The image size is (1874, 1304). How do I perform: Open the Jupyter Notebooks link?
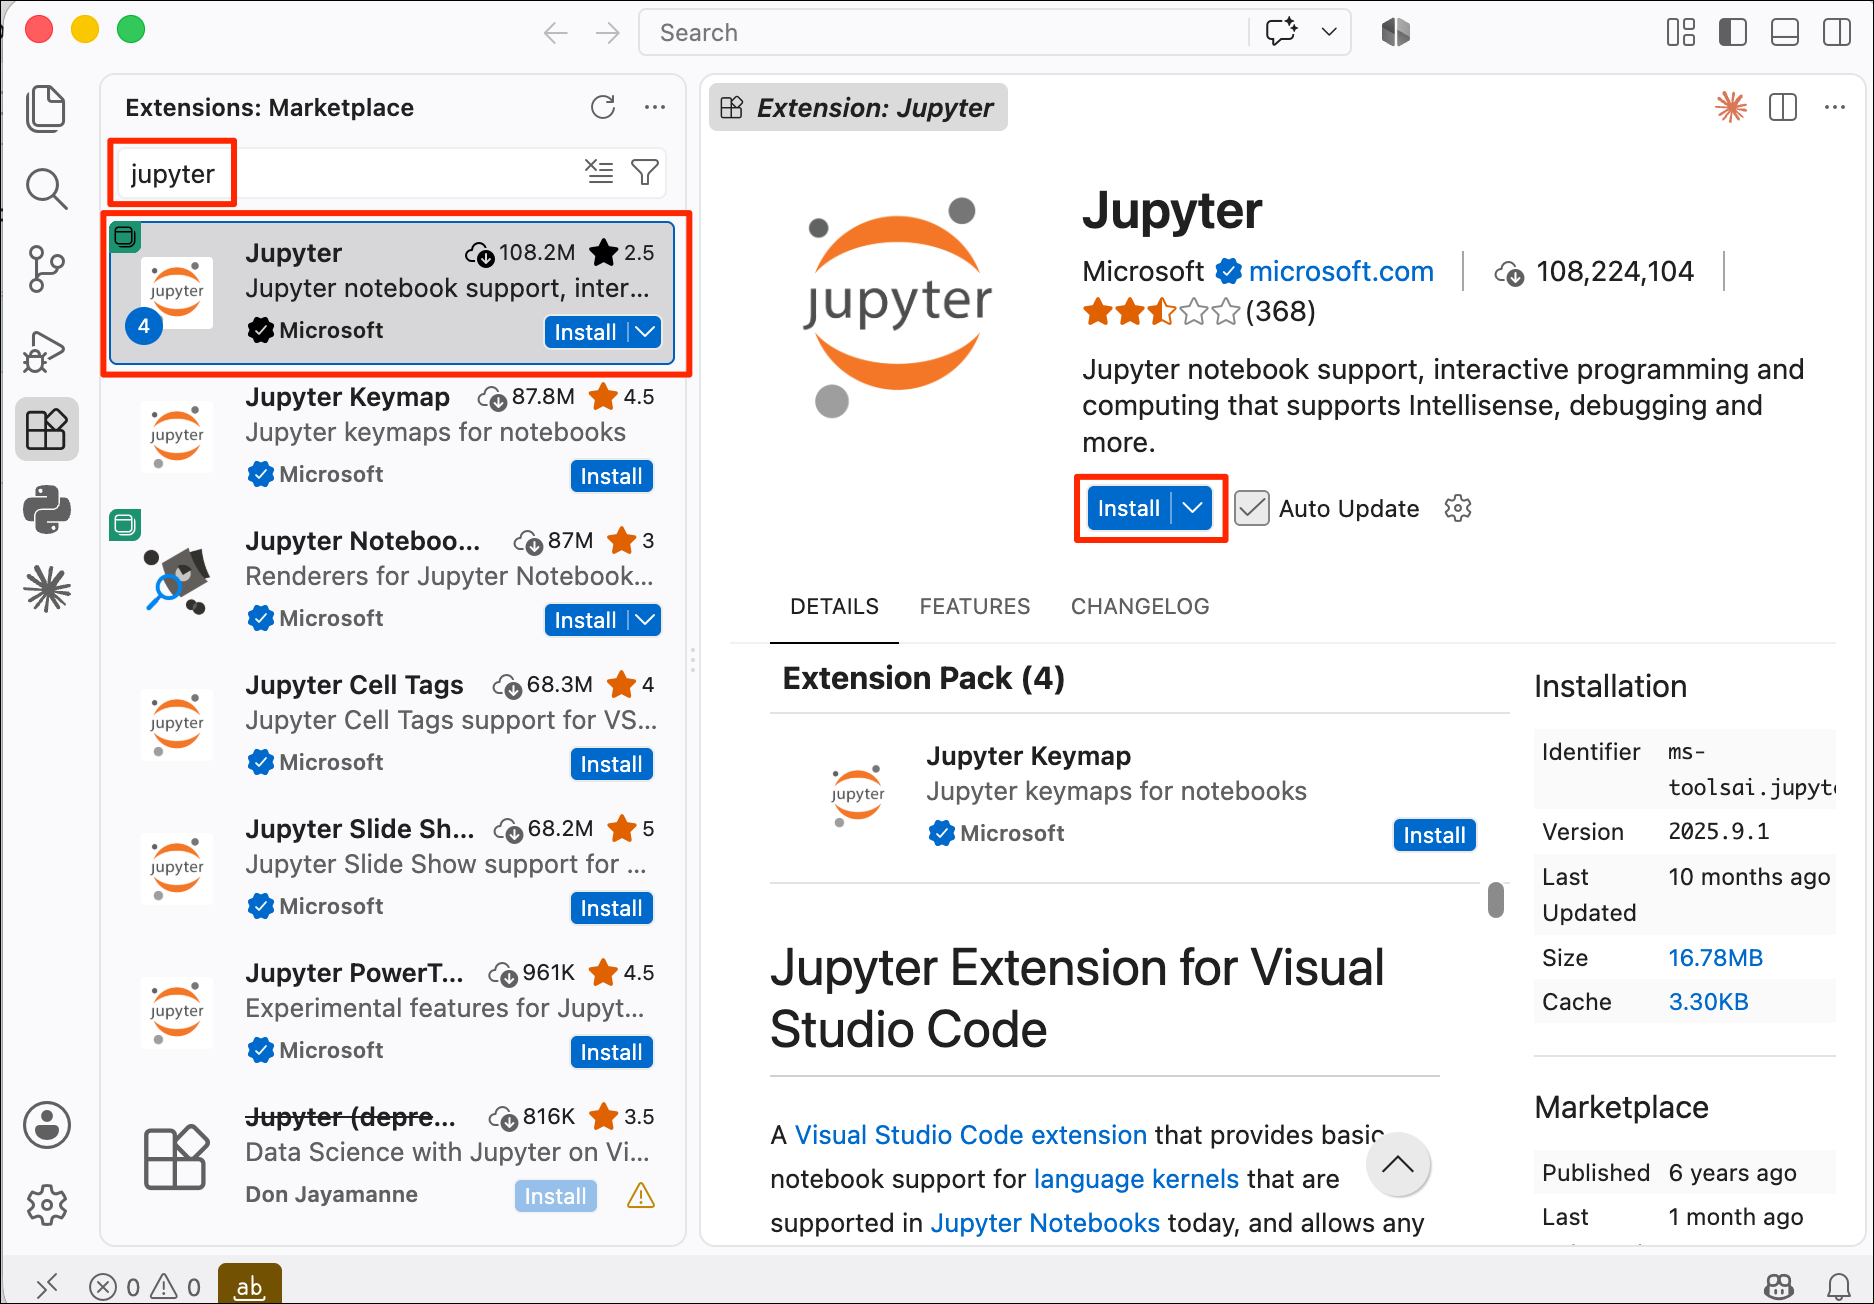(1045, 1223)
